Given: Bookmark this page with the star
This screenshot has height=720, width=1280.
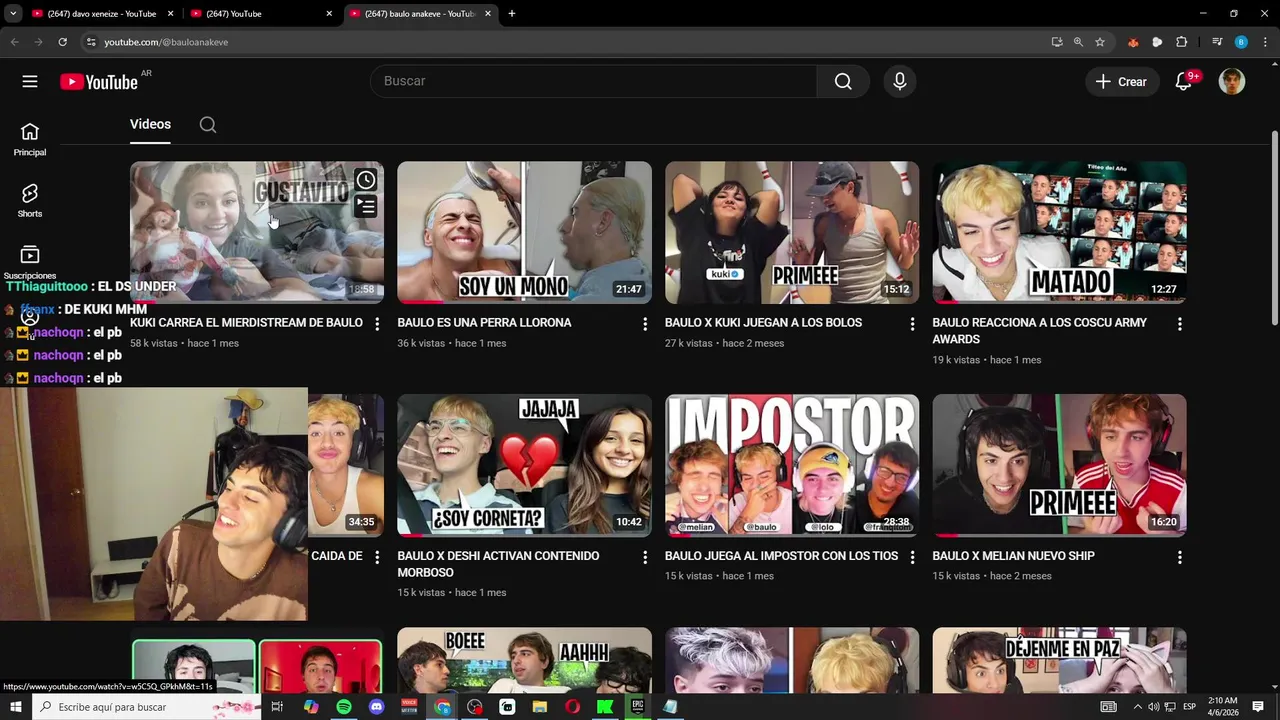Looking at the screenshot, I should click(x=1100, y=42).
